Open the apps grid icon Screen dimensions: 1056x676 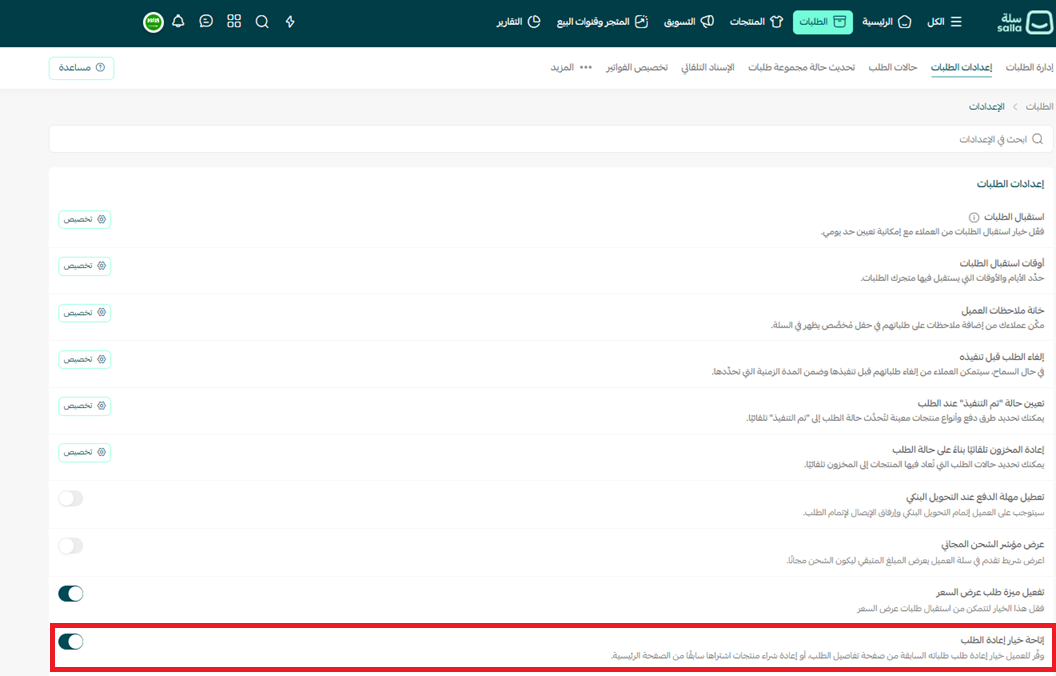point(234,21)
